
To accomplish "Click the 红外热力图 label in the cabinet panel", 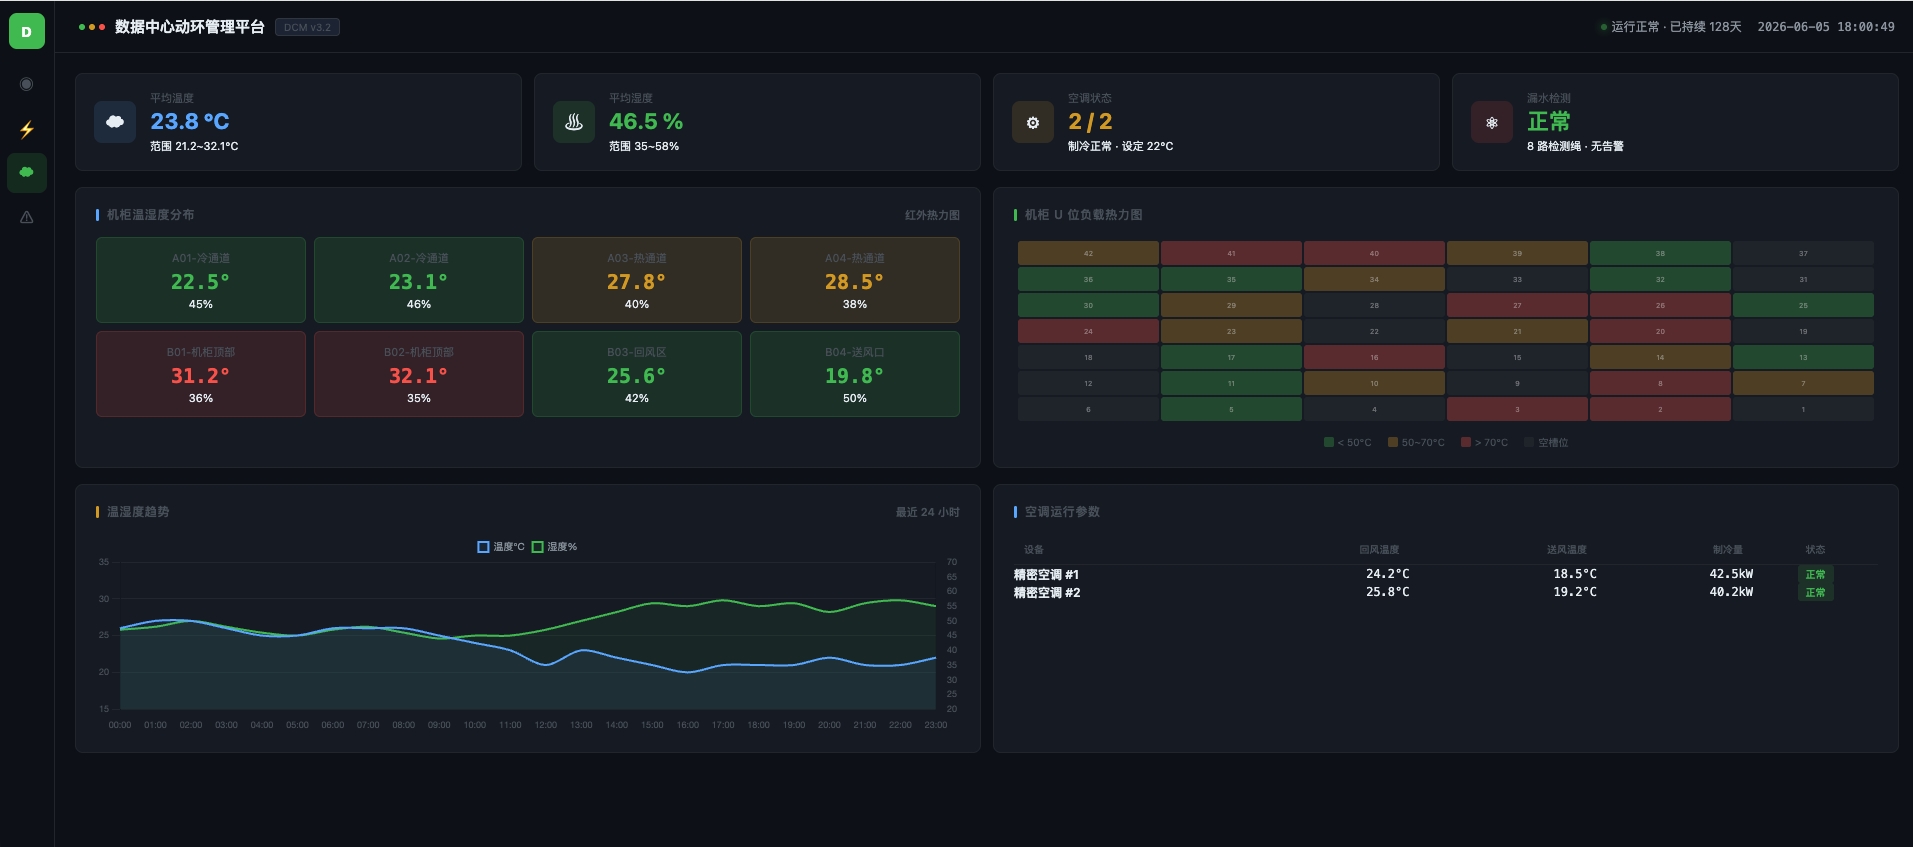I will coord(932,215).
